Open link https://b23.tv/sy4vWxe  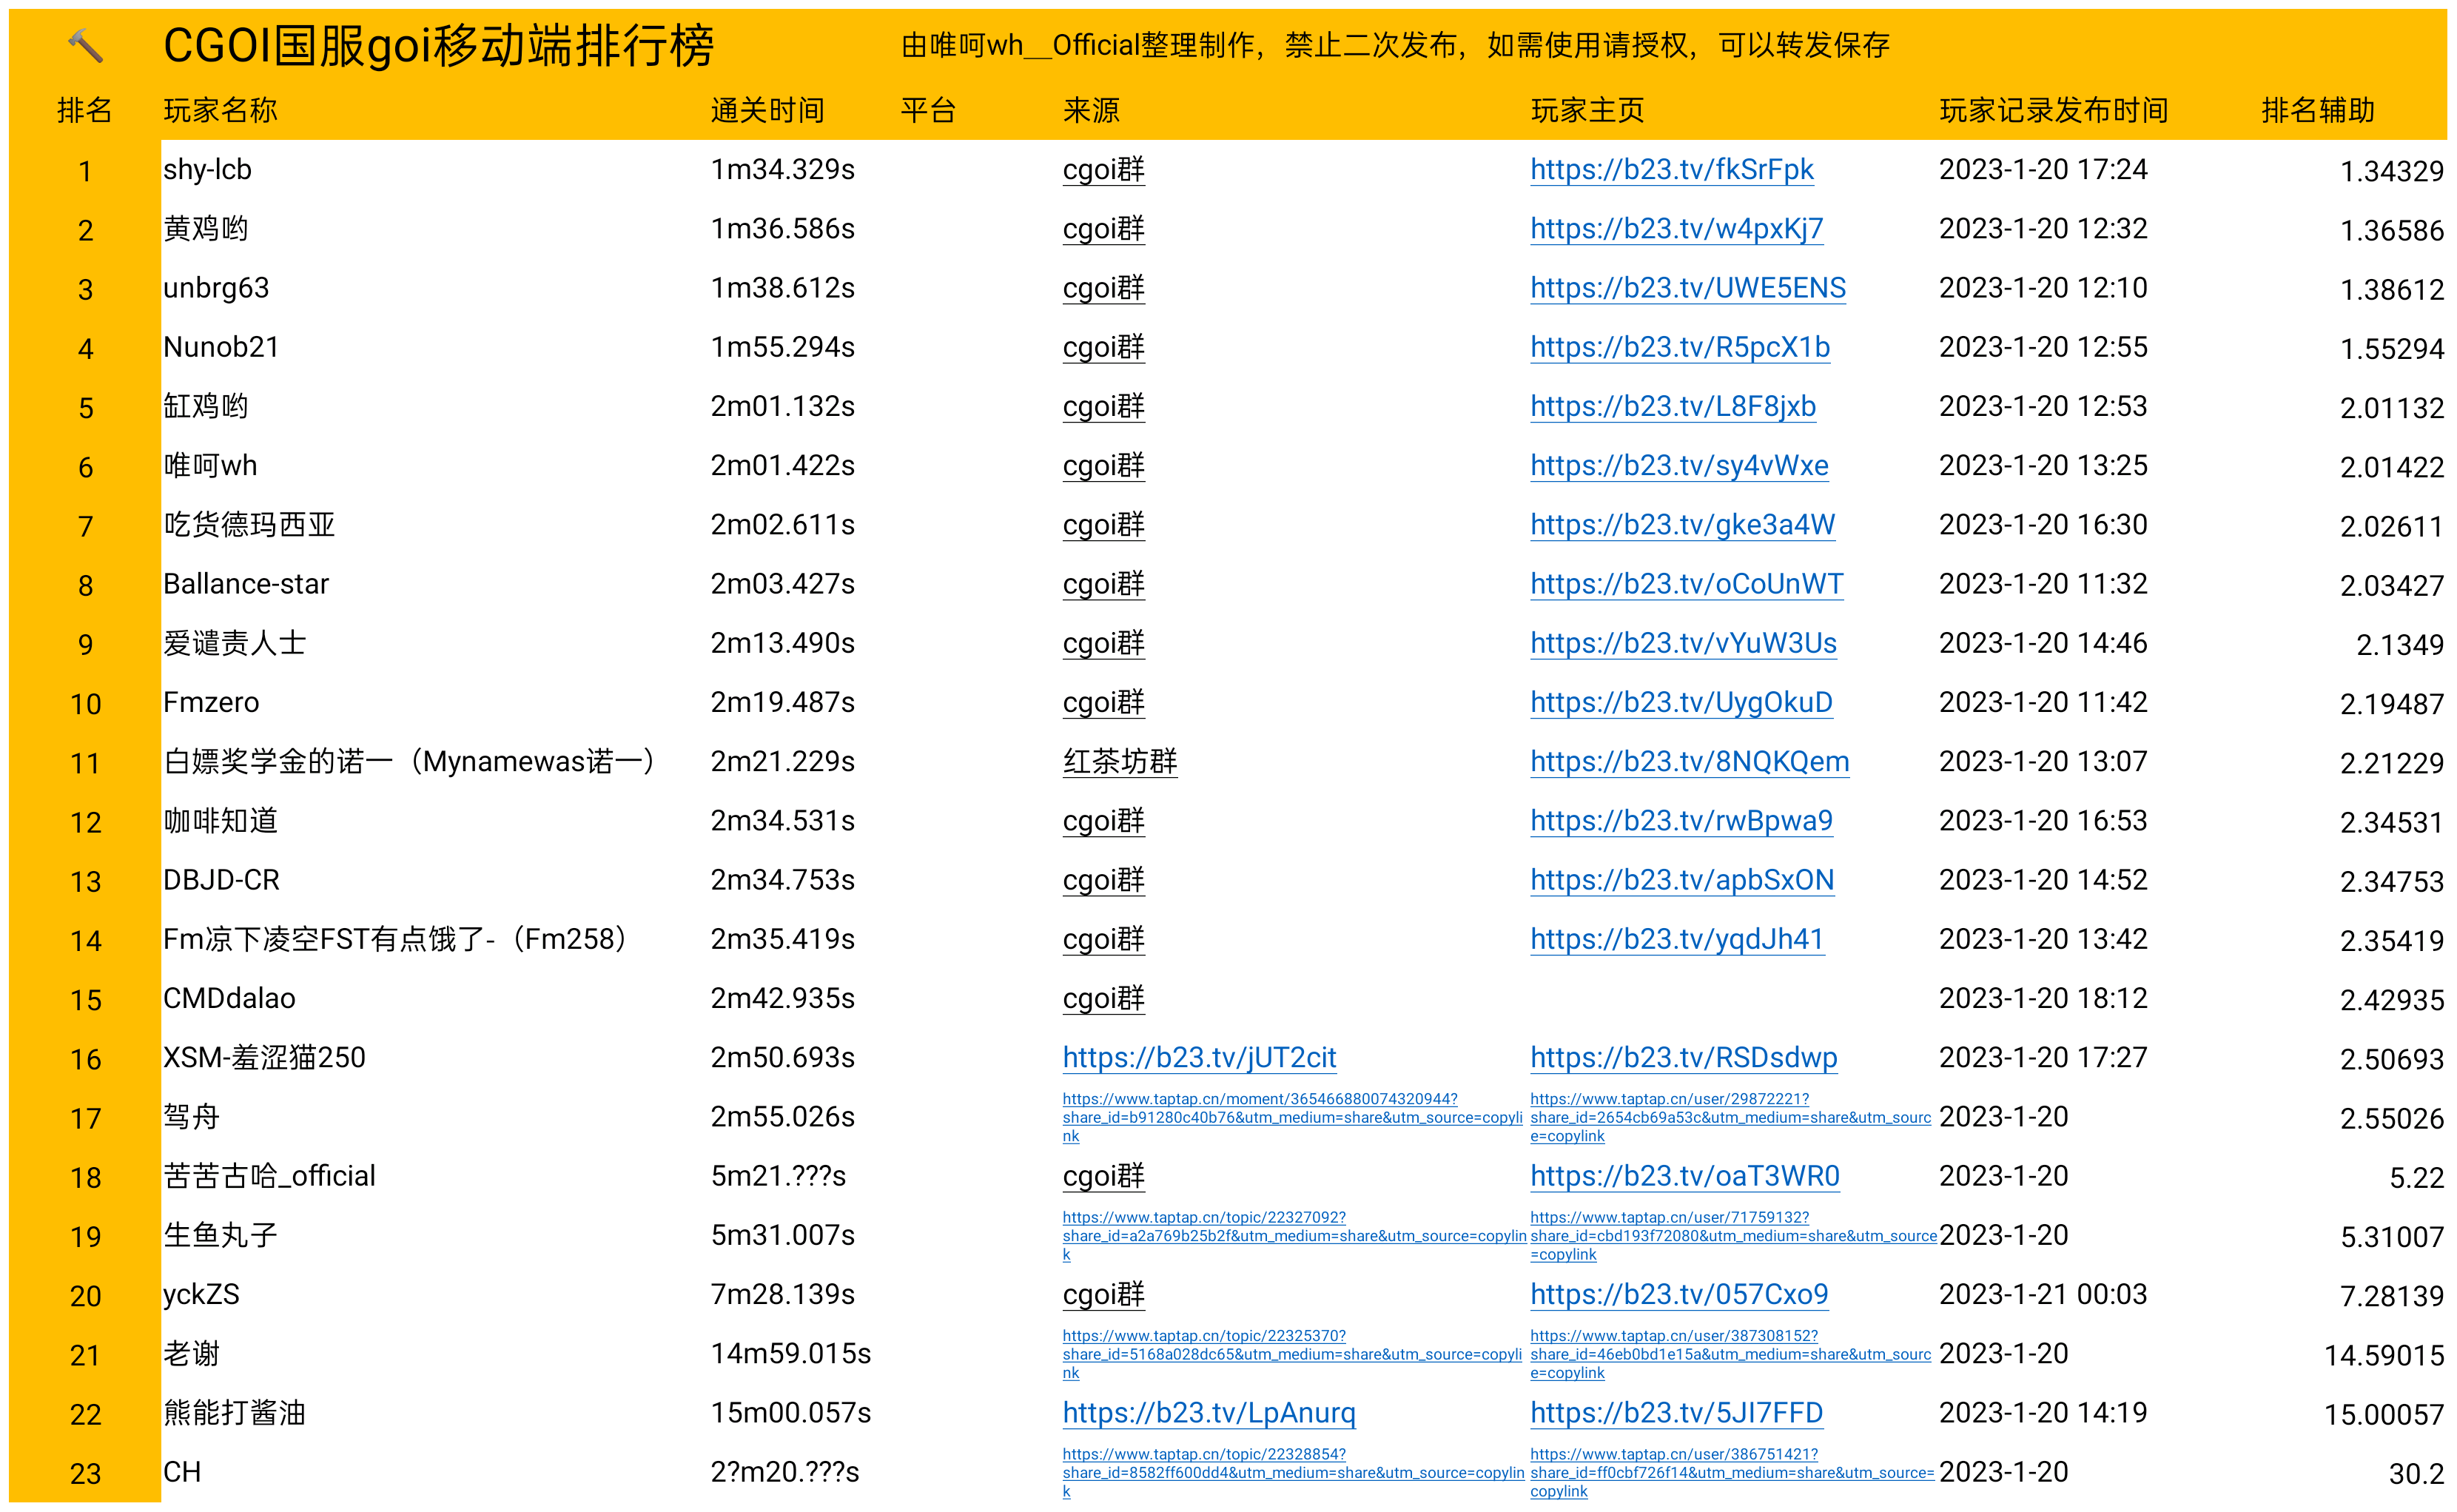[1679, 465]
